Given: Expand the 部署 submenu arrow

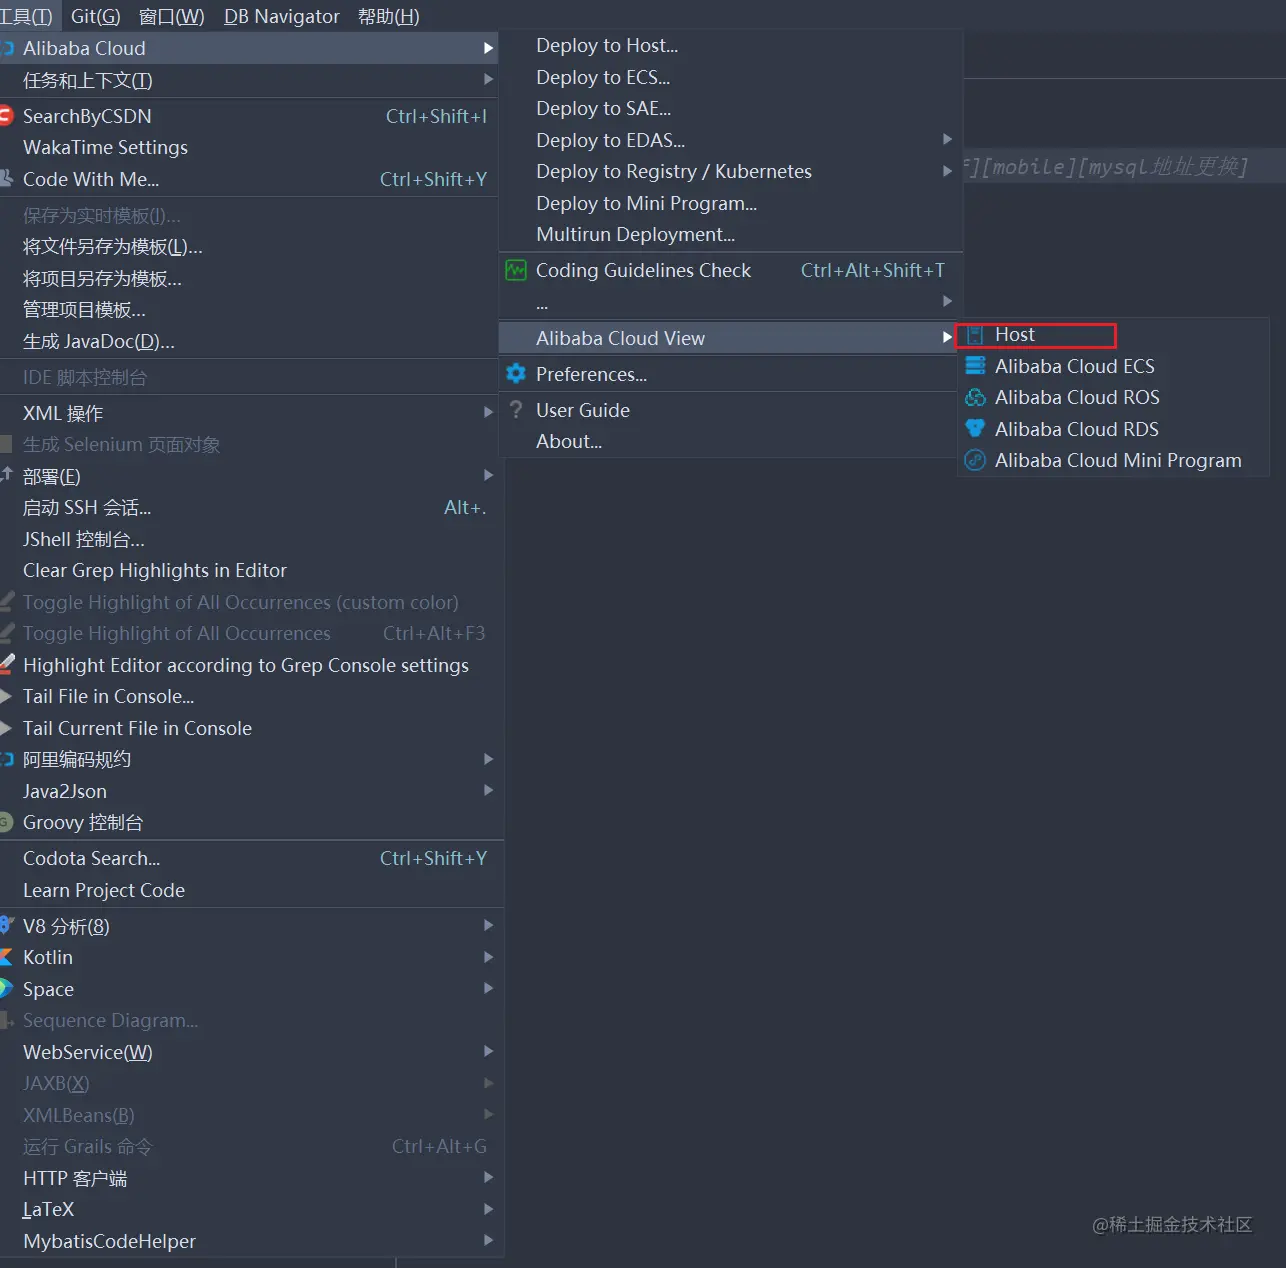Looking at the screenshot, I should pyautogui.click(x=488, y=475).
